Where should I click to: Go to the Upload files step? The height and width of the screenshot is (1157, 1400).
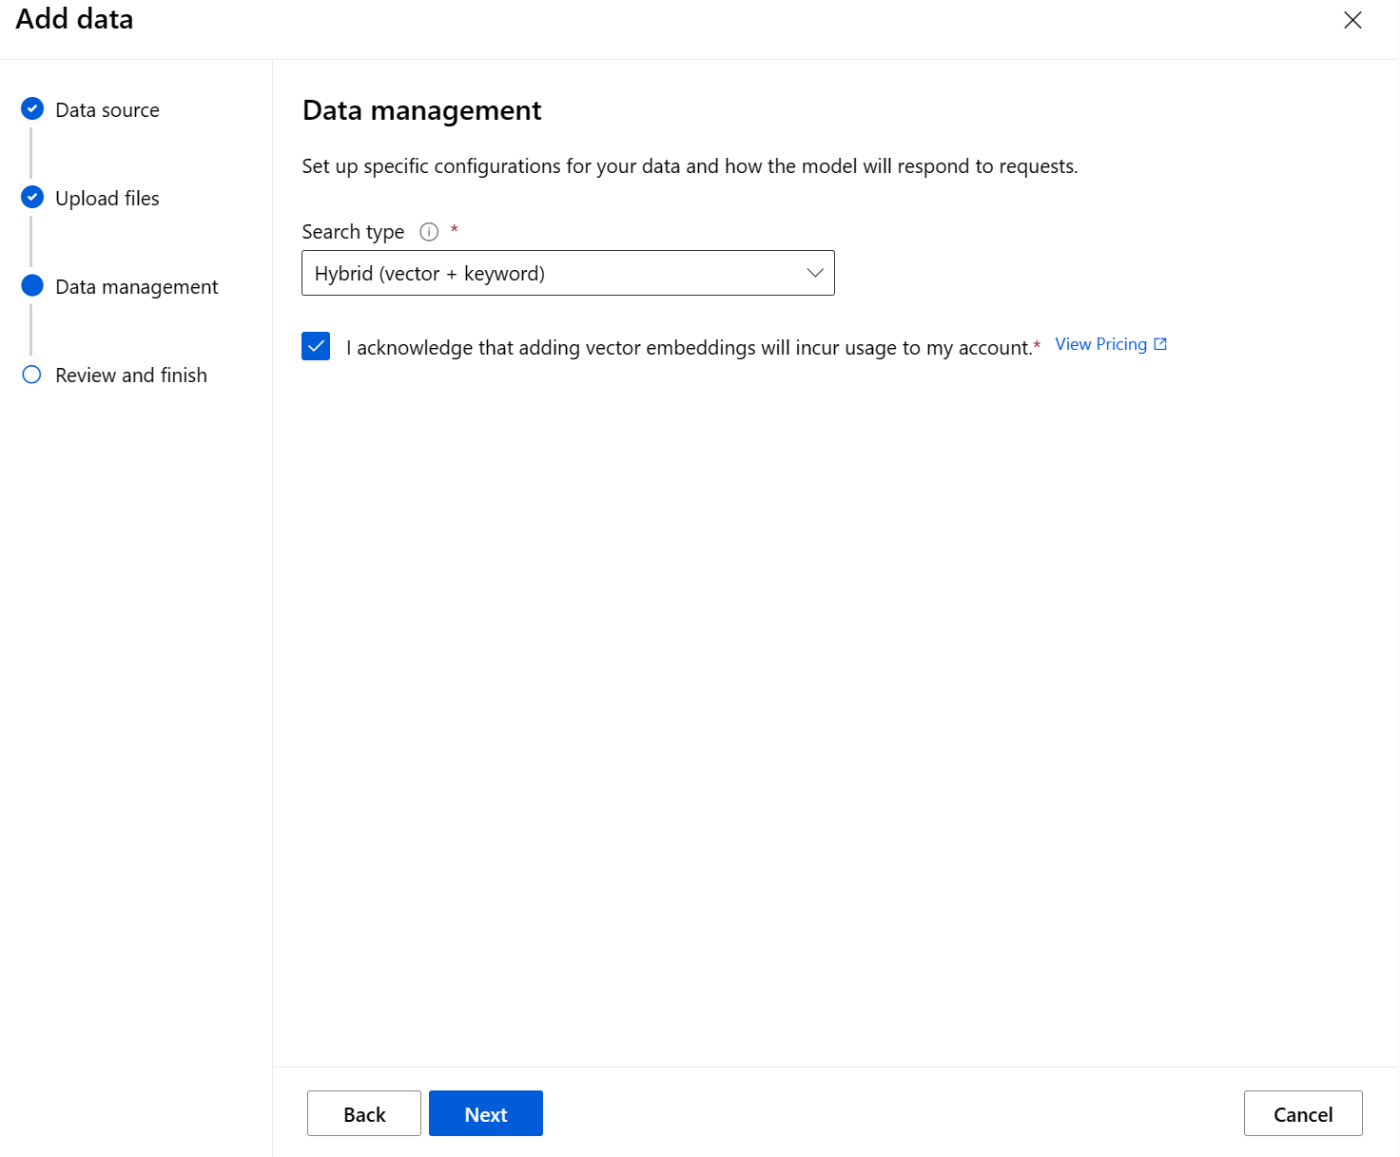pyautogui.click(x=107, y=198)
